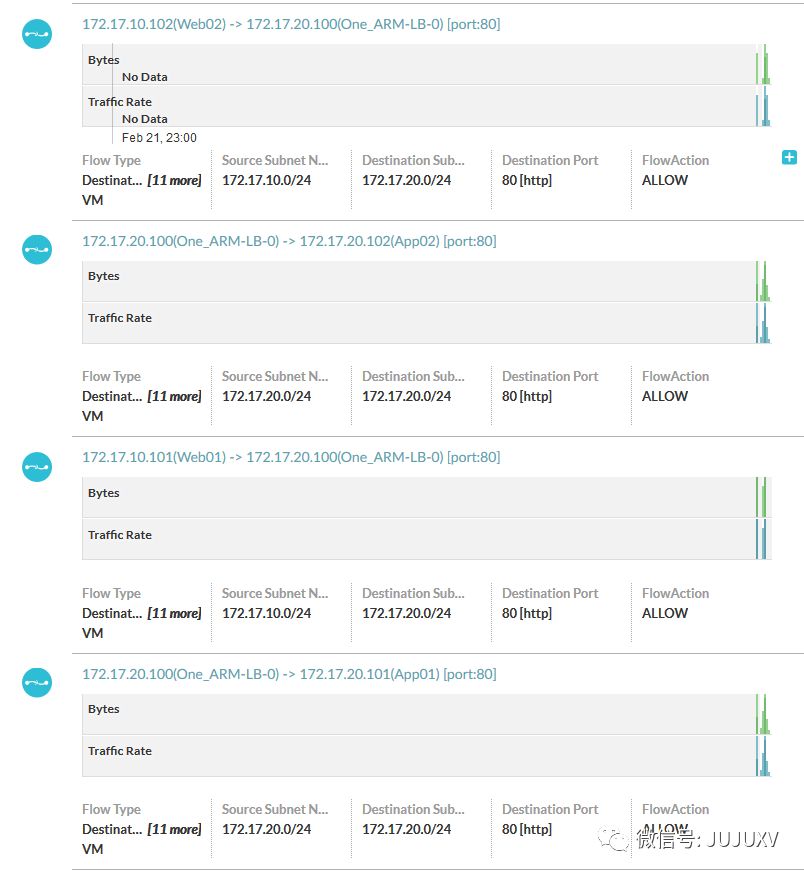Viewport: 804px width, 874px height.
Task: Click the Destination Port value of the App02 flow
Action: pyautogui.click(x=527, y=396)
